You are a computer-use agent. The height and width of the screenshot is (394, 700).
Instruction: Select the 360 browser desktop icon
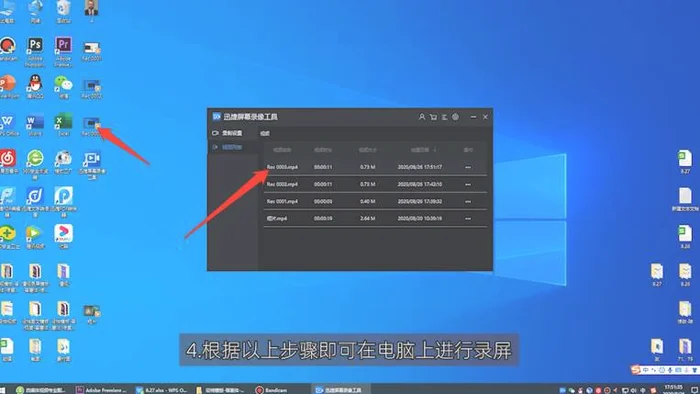[x=35, y=164]
